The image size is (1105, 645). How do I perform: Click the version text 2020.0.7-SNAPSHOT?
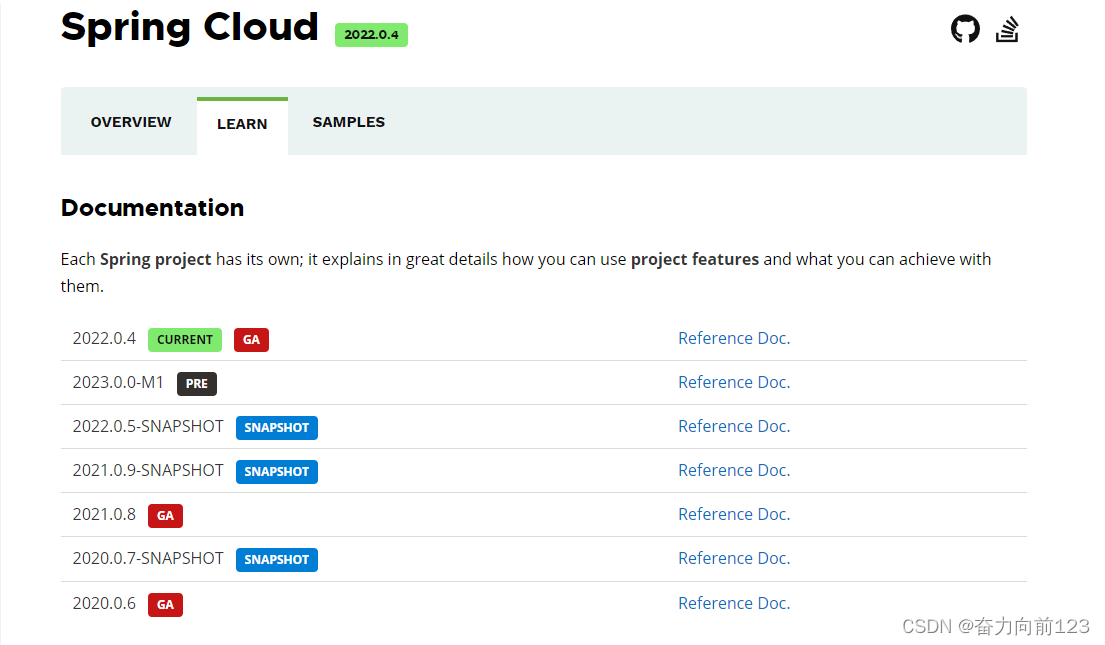pyautogui.click(x=148, y=558)
